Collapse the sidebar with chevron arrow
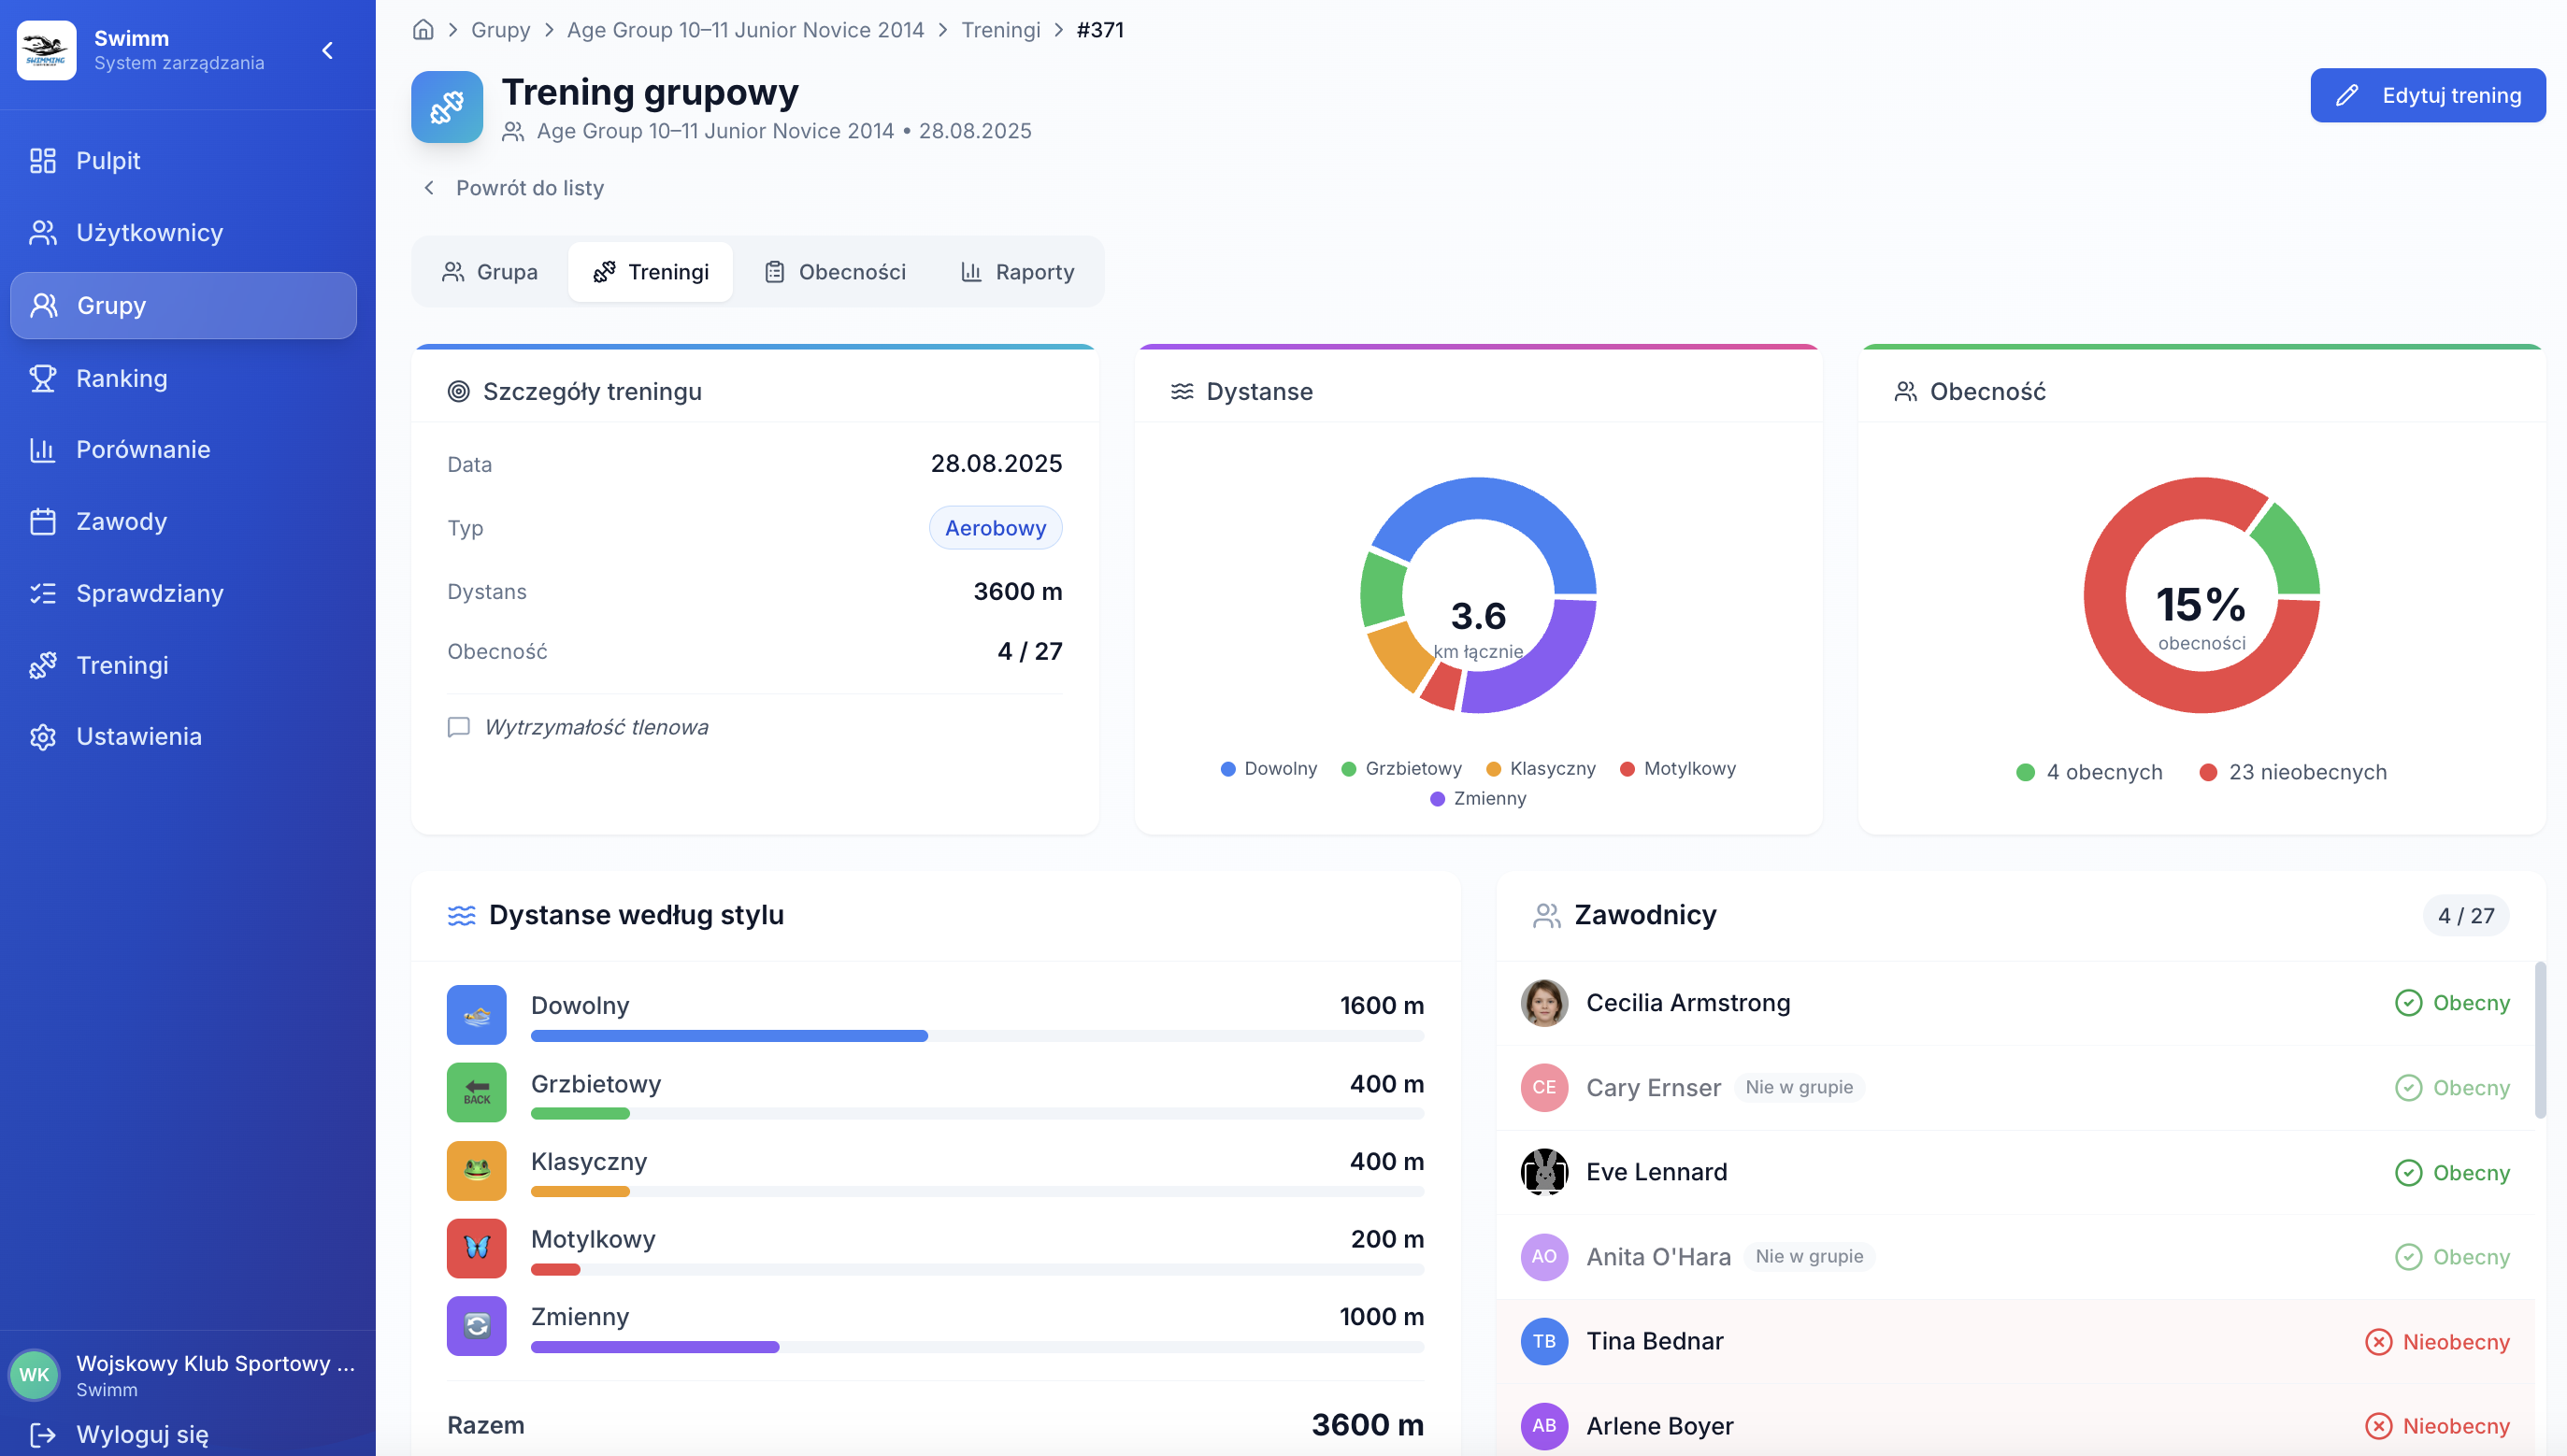 (327, 50)
